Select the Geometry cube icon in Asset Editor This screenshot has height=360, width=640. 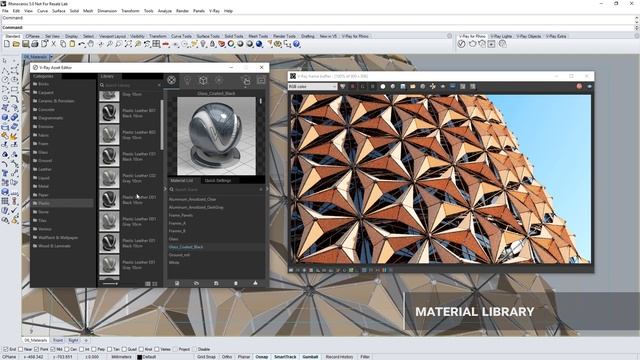203,80
